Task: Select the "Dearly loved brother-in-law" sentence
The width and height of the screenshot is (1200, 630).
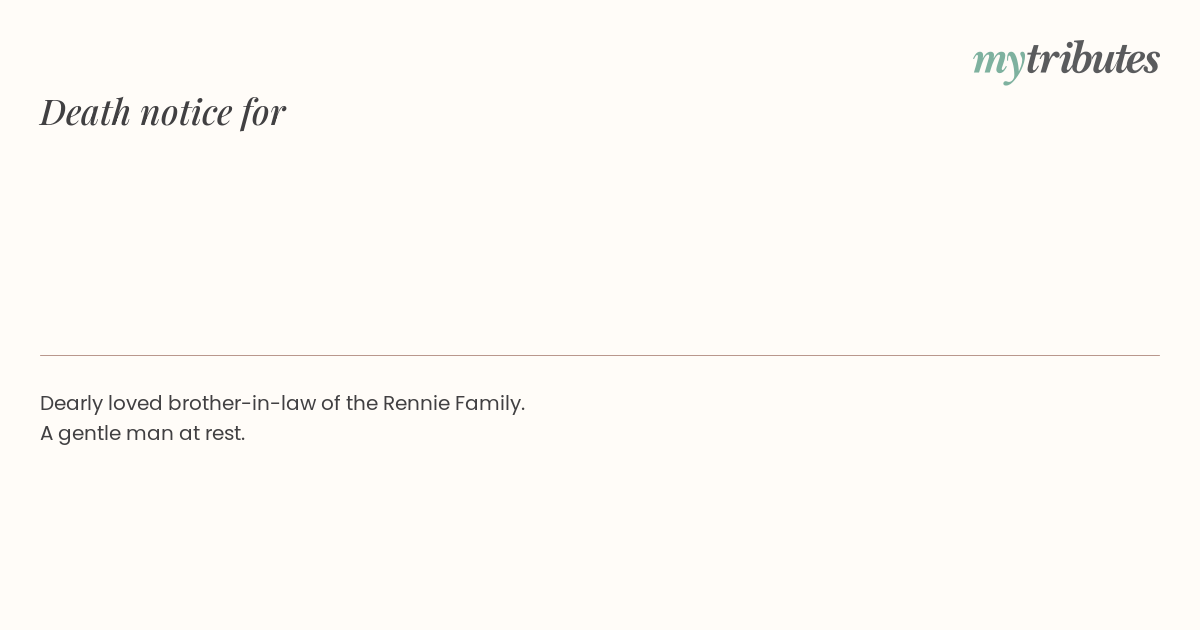Action: coord(282,403)
